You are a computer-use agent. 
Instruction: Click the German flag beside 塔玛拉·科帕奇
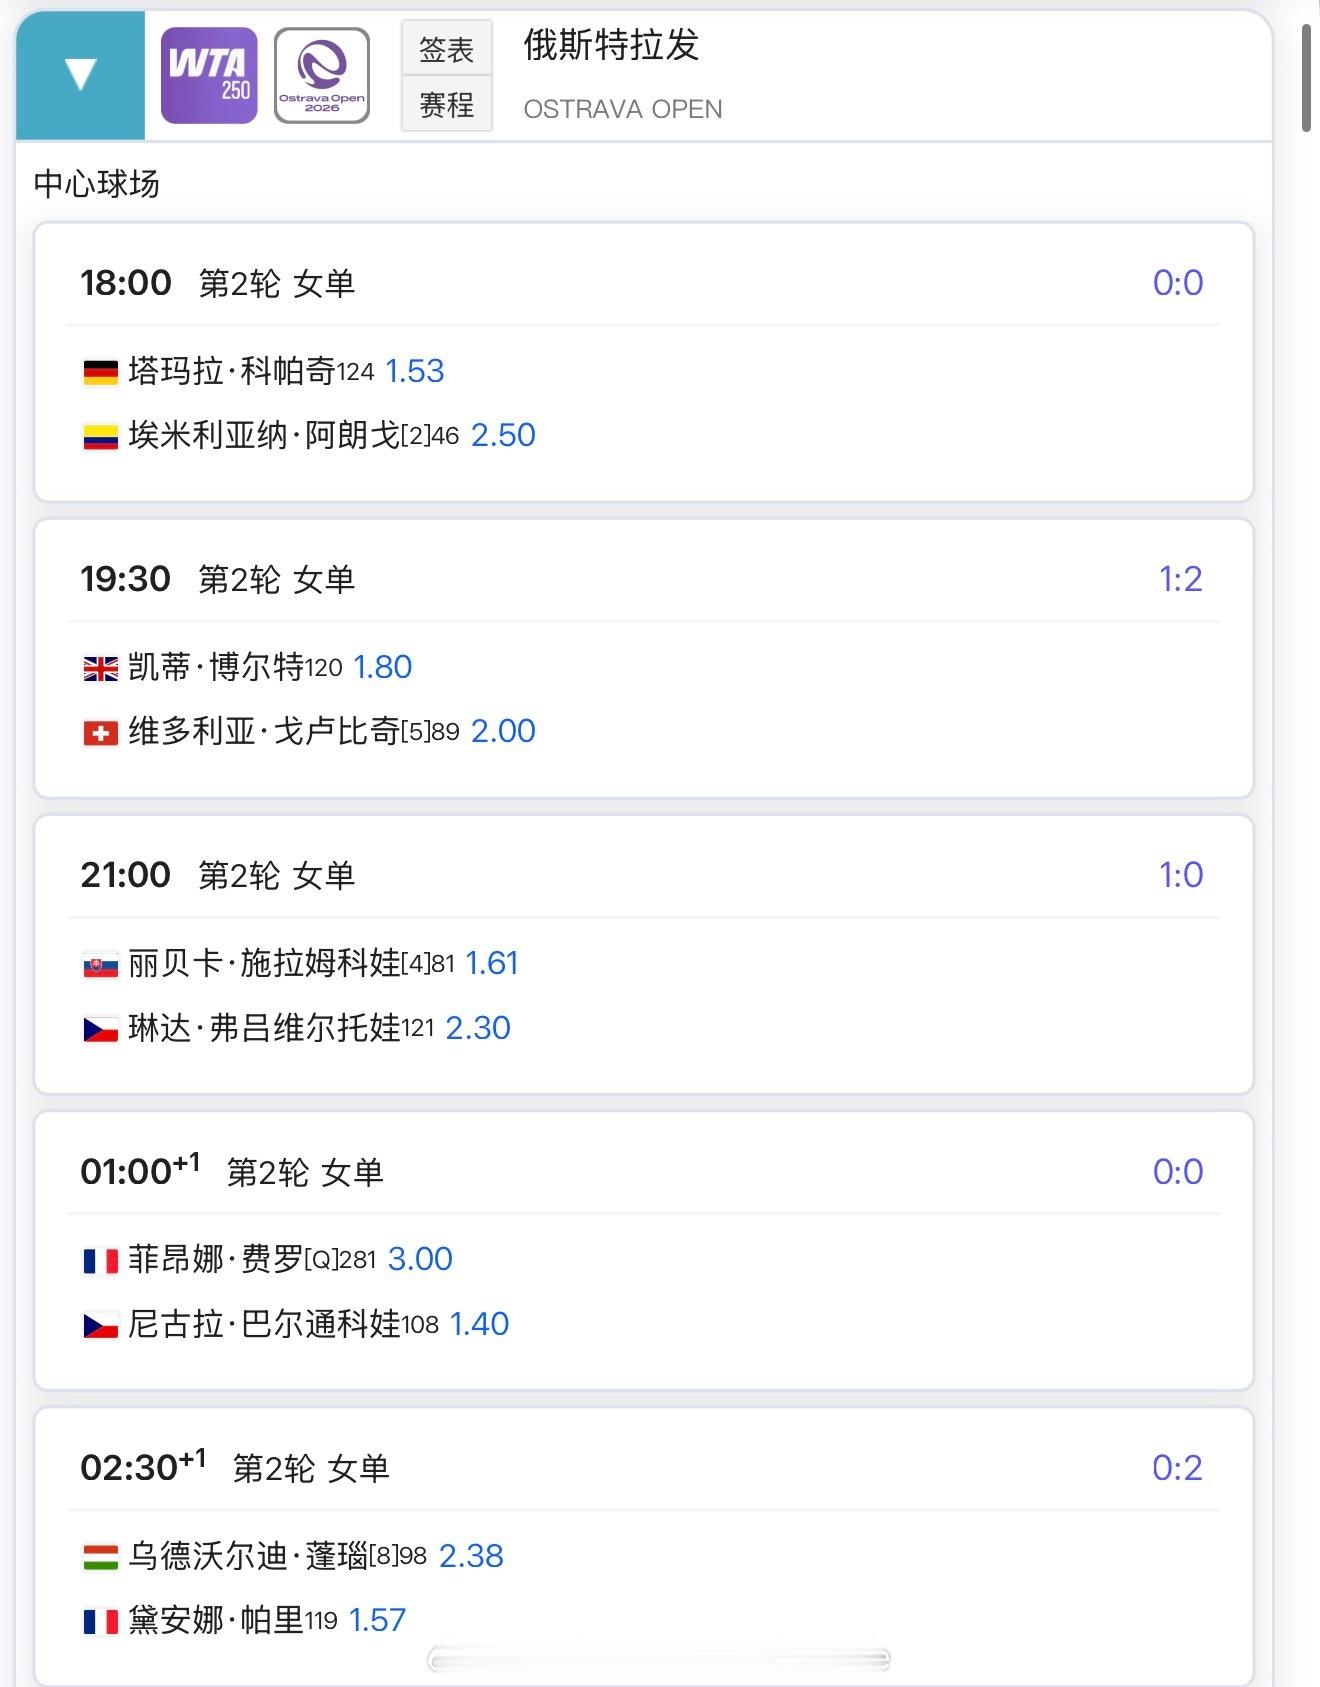pos(100,372)
